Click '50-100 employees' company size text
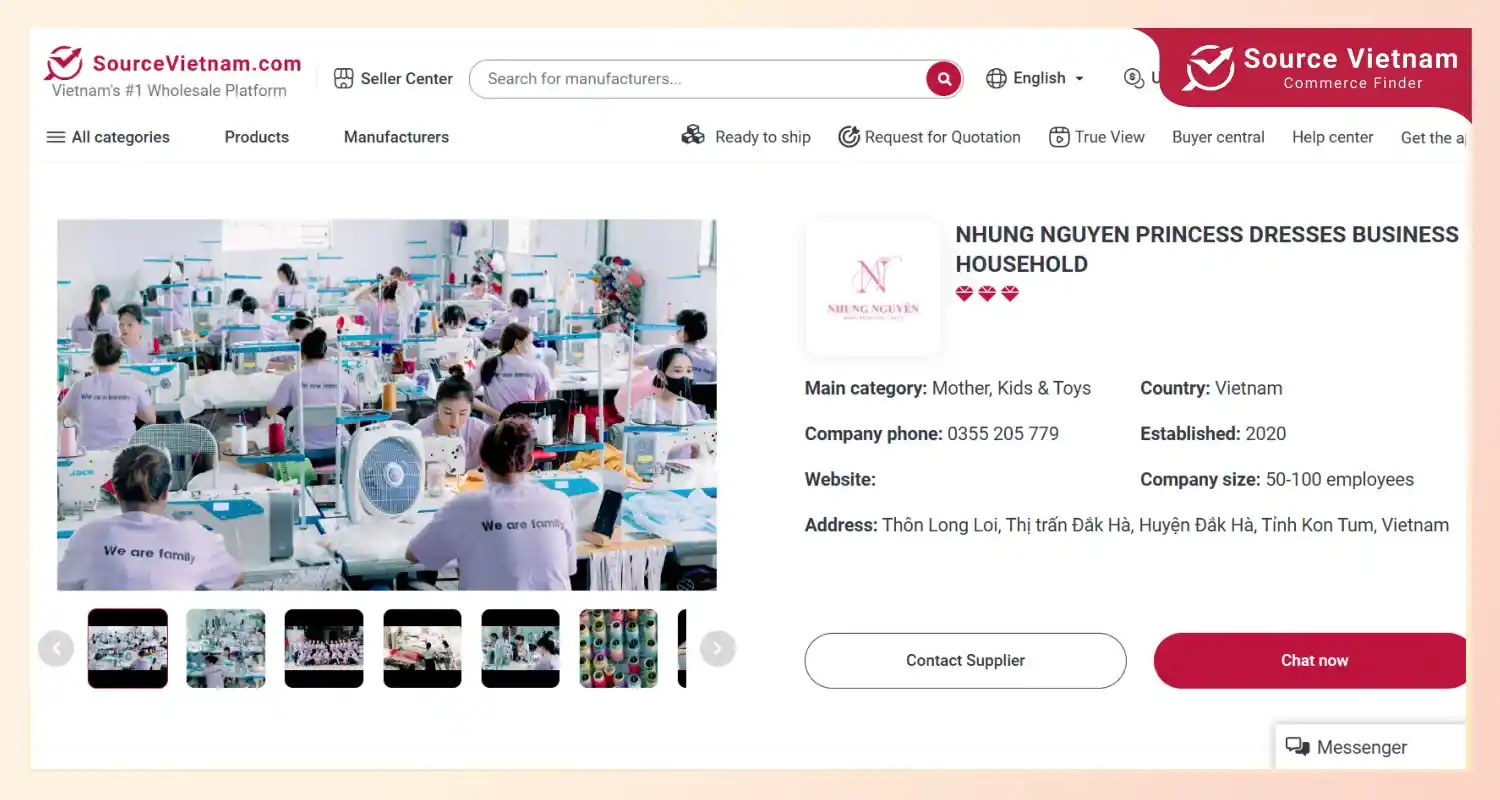Image resolution: width=1500 pixels, height=800 pixels. click(x=1340, y=480)
